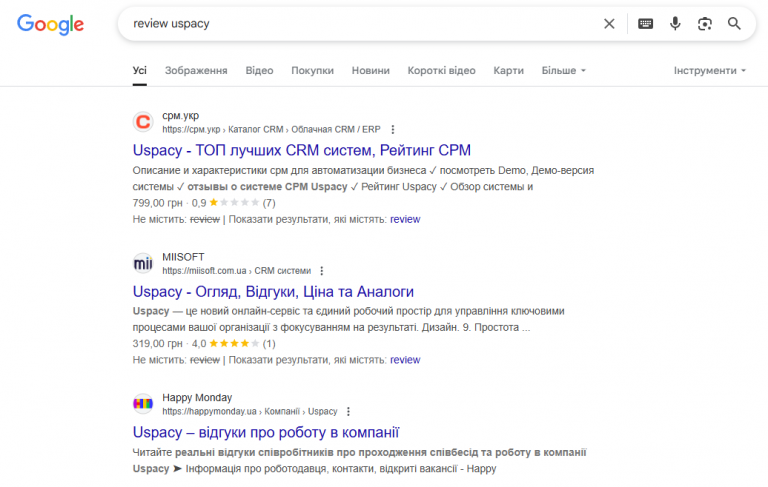Switch to the Зображення tab
The width and height of the screenshot is (768, 487).
click(196, 71)
